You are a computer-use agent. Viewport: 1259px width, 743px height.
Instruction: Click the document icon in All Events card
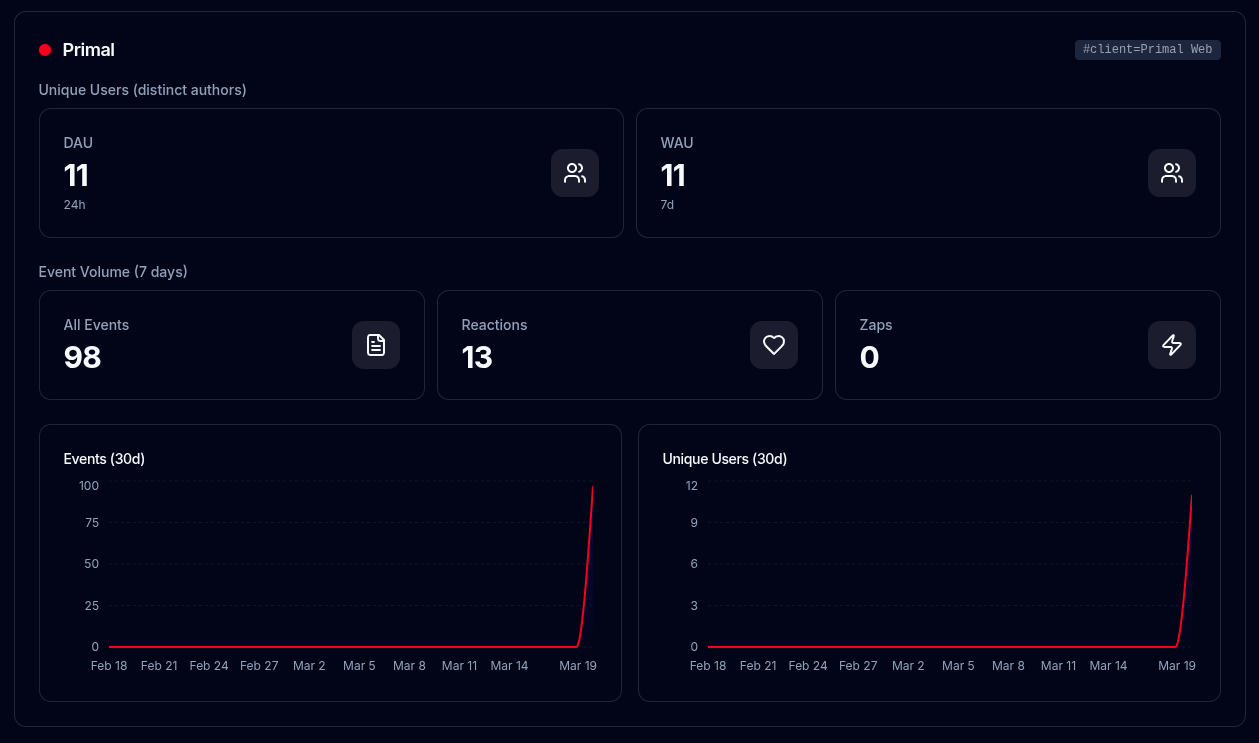[x=376, y=345]
